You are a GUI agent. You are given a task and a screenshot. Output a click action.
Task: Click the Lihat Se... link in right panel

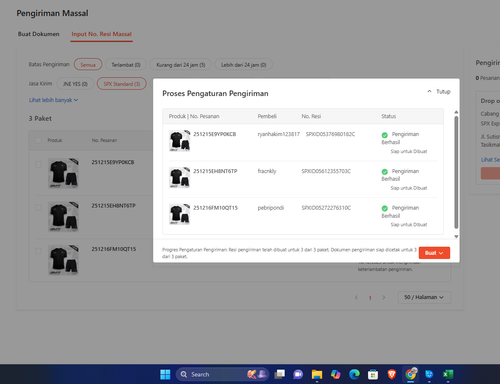point(490,160)
